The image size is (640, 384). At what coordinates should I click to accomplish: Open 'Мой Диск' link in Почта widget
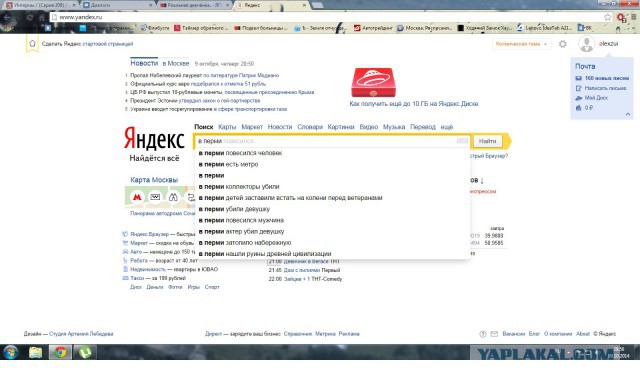tap(596, 98)
